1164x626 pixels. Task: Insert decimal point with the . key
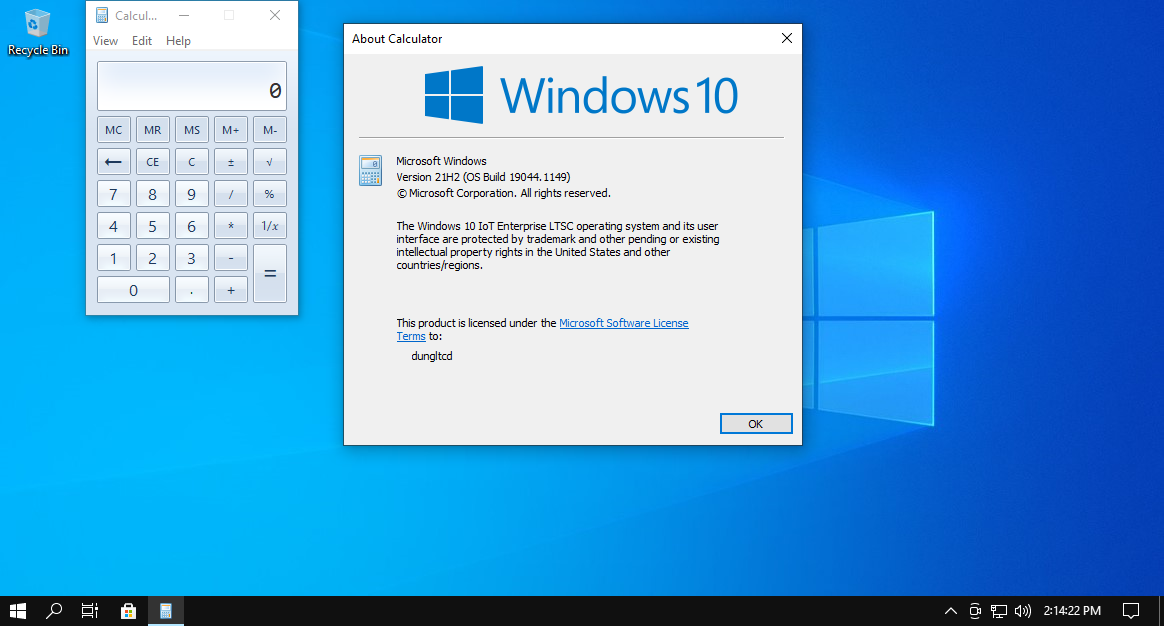pyautogui.click(x=192, y=290)
